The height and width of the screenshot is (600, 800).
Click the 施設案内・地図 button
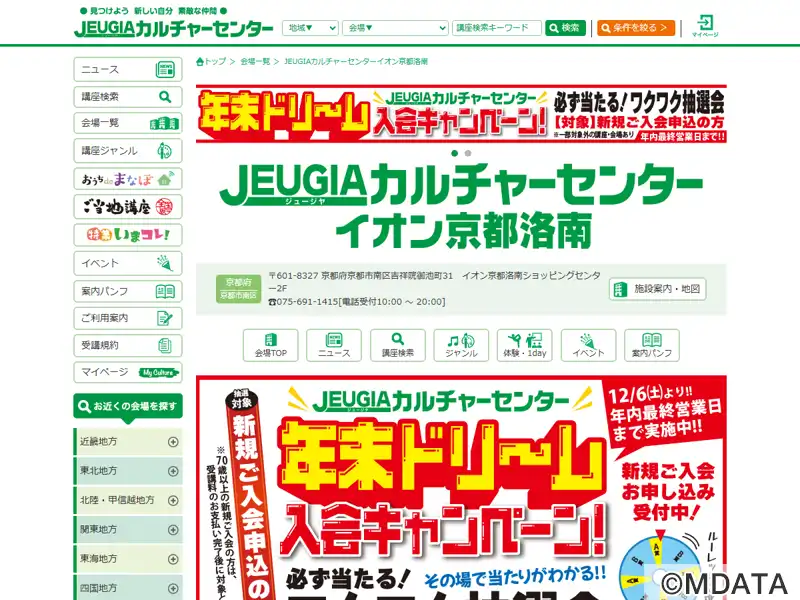pos(657,289)
